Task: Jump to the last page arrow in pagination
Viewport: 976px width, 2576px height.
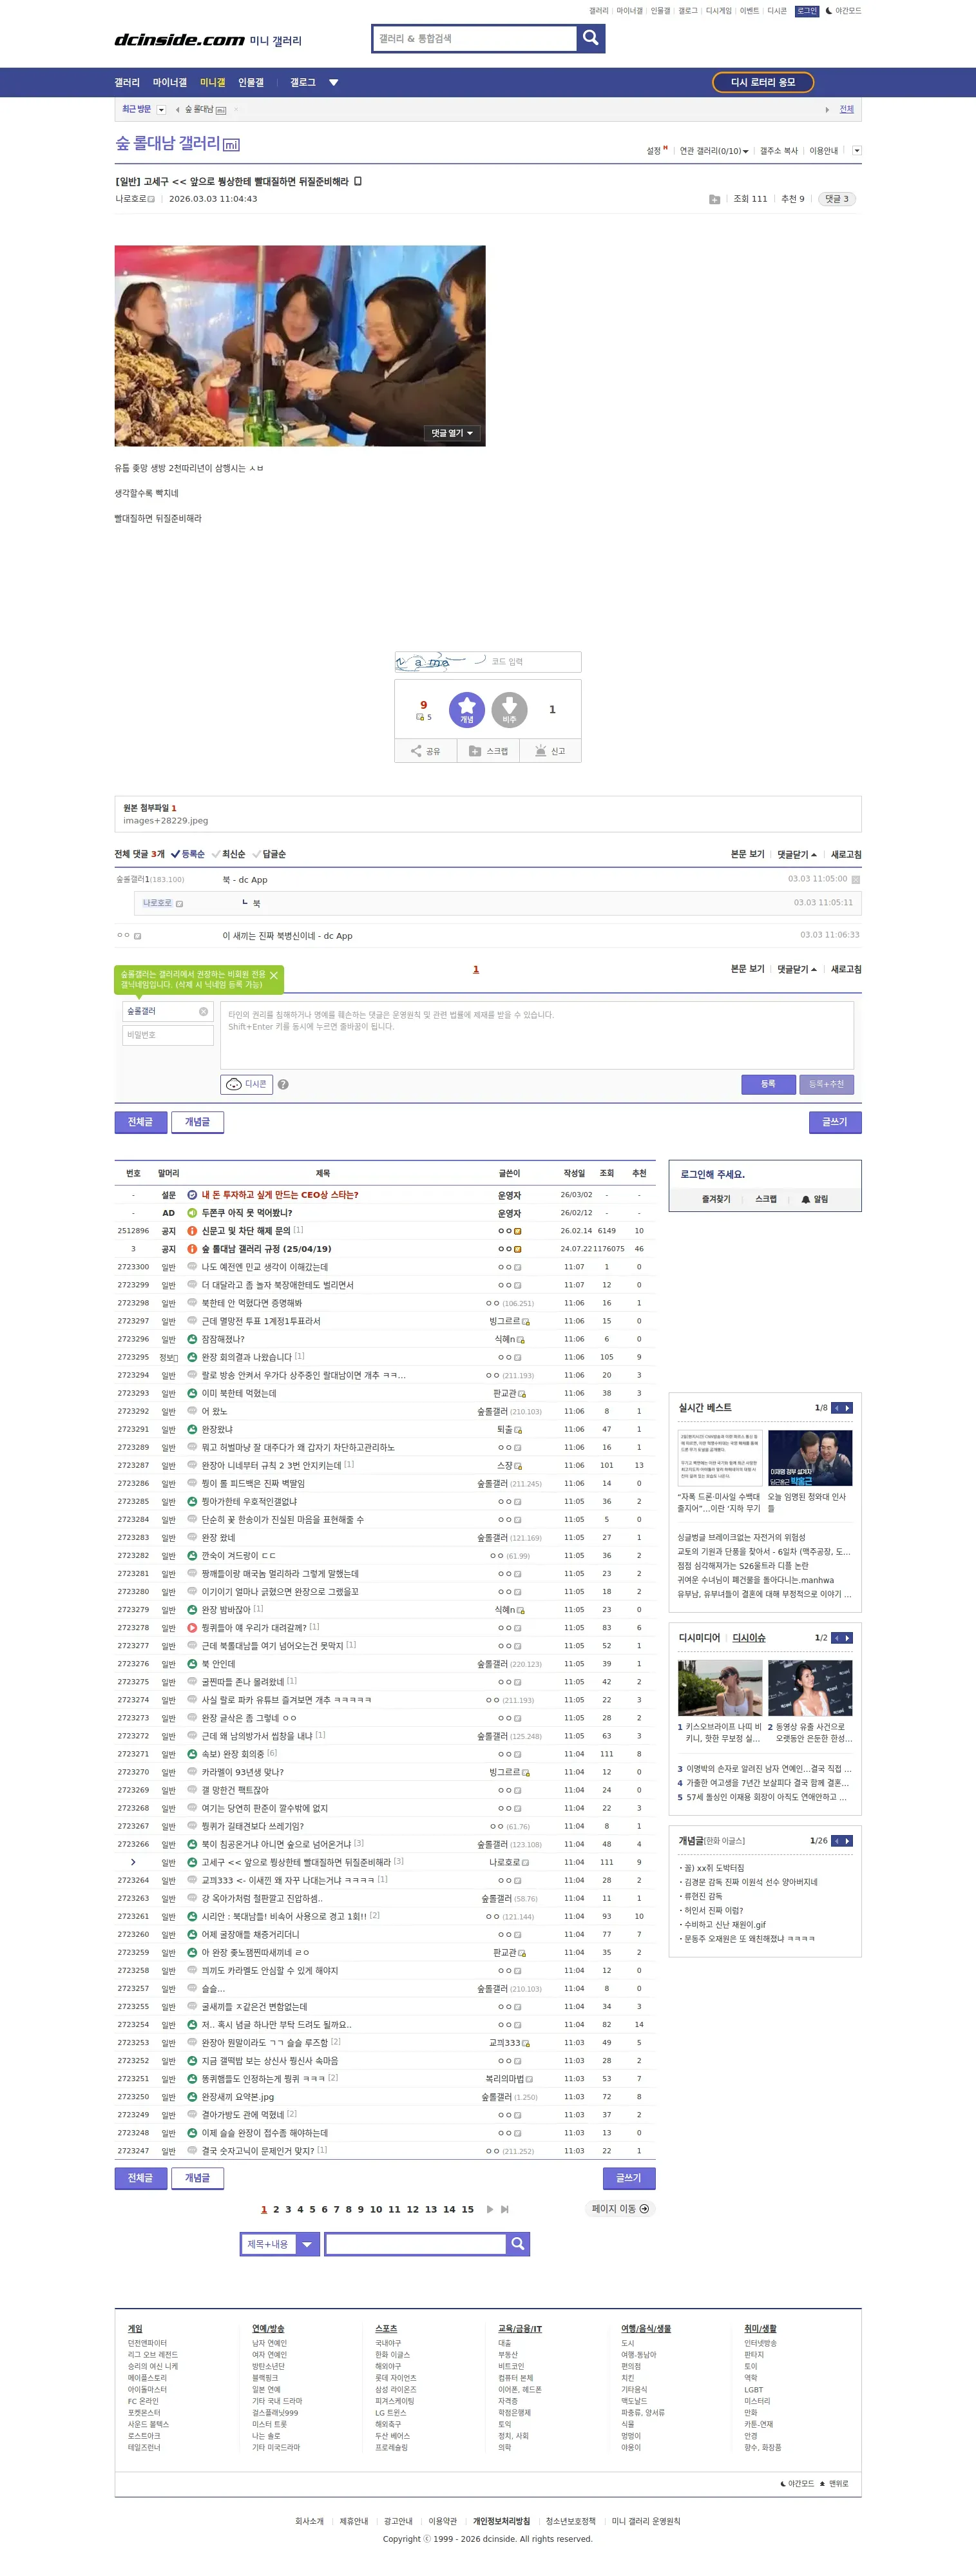Action: [505, 2209]
